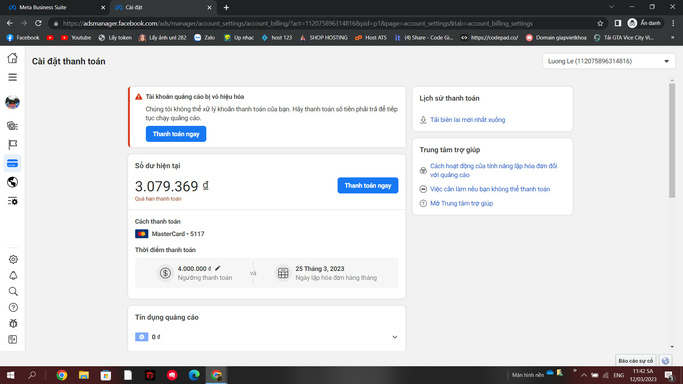The width and height of the screenshot is (683, 384).
Task: Open the notifications bell in the sidebar
Action: click(13, 276)
